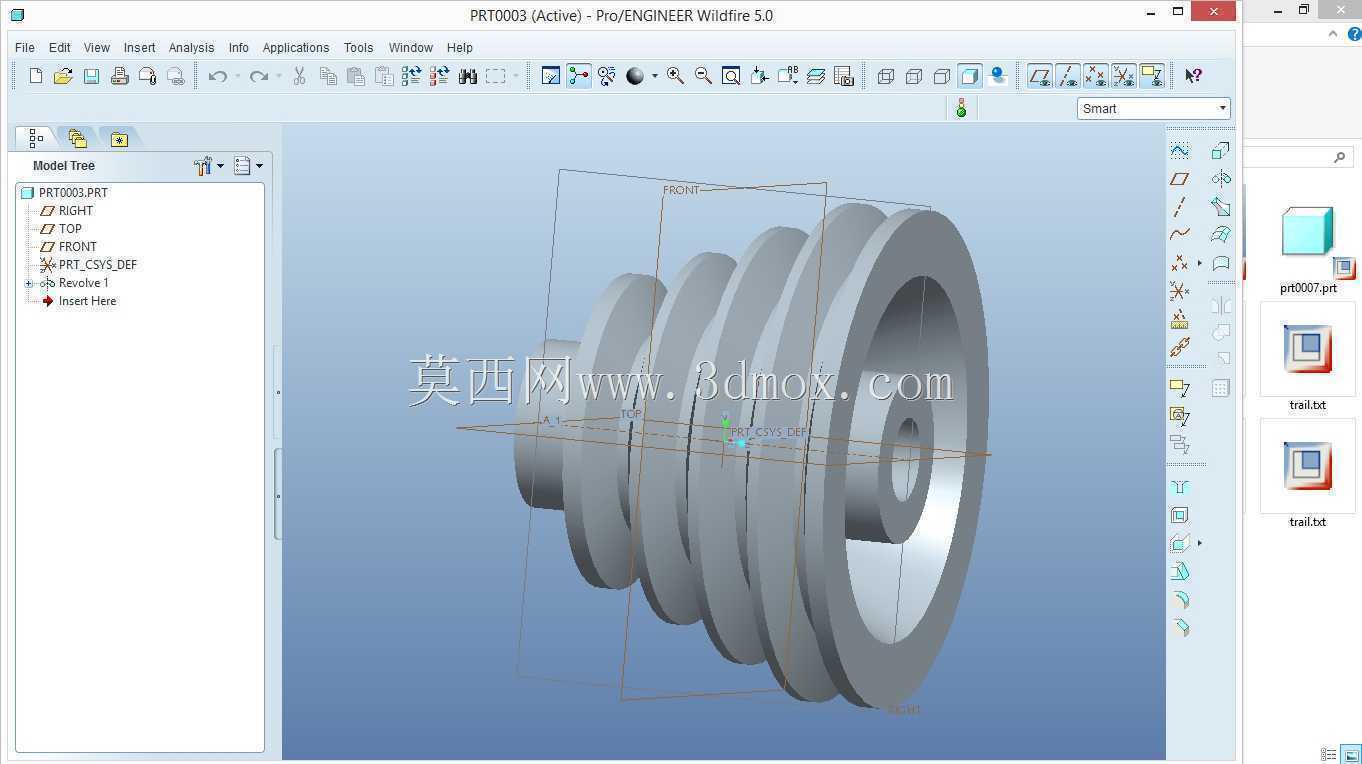This screenshot has width=1362, height=764.
Task: Expand the datum point tool flyout arrow
Action: (x=1199, y=263)
